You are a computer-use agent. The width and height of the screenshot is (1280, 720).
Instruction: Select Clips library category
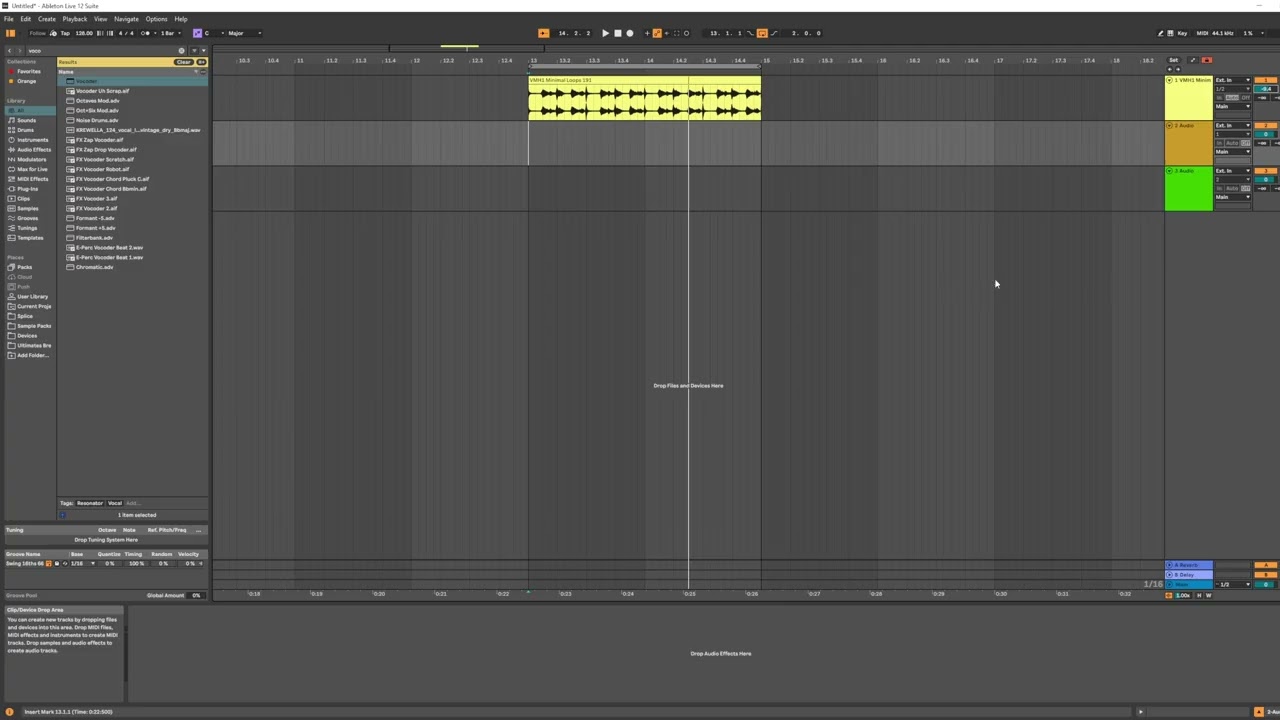coord(24,199)
